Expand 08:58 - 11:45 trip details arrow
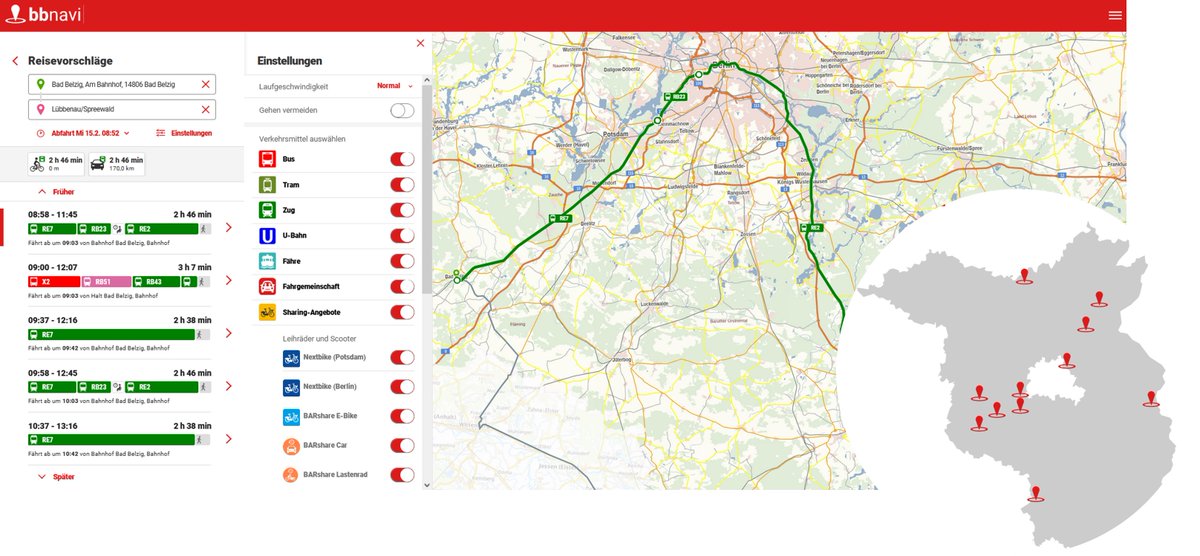Image resolution: width=1200 pixels, height=556 pixels. (x=228, y=228)
